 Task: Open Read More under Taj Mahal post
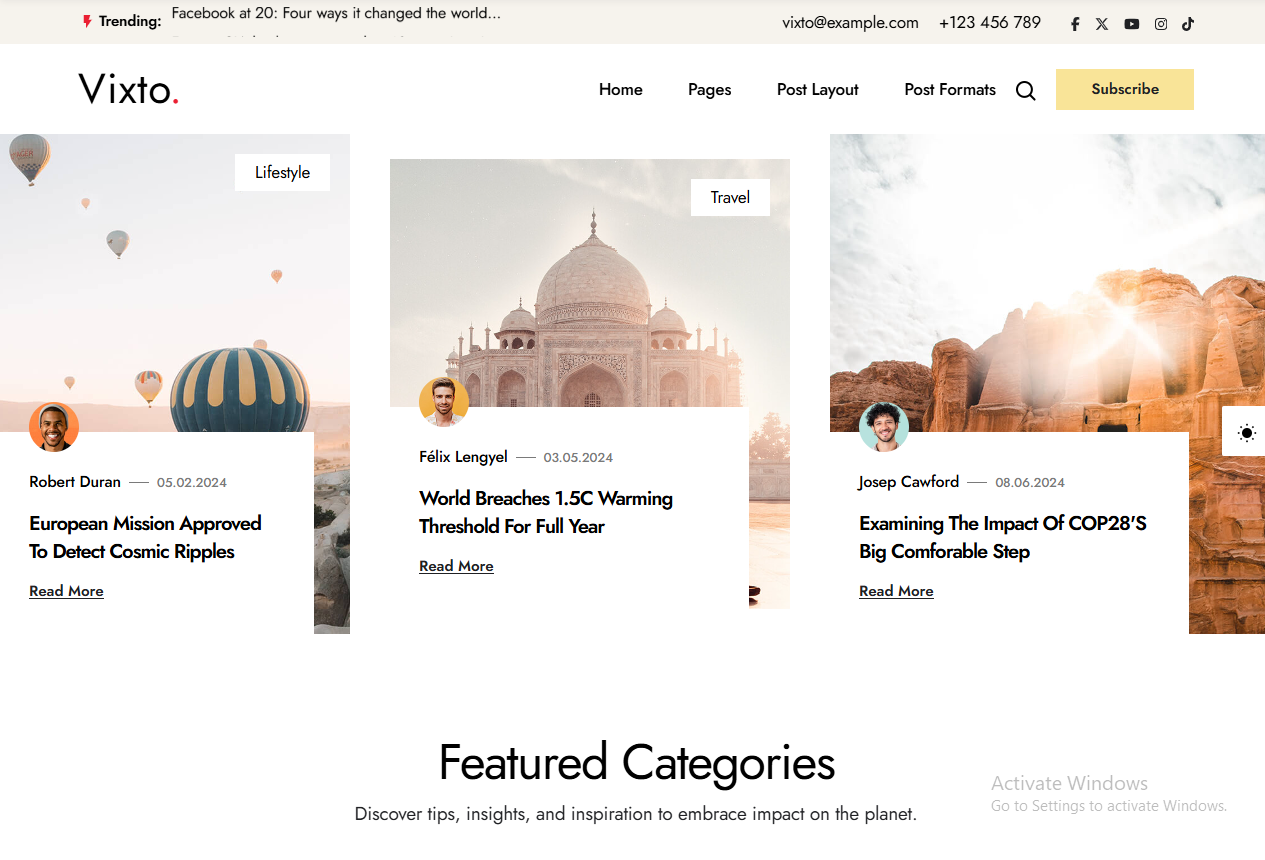(x=456, y=566)
